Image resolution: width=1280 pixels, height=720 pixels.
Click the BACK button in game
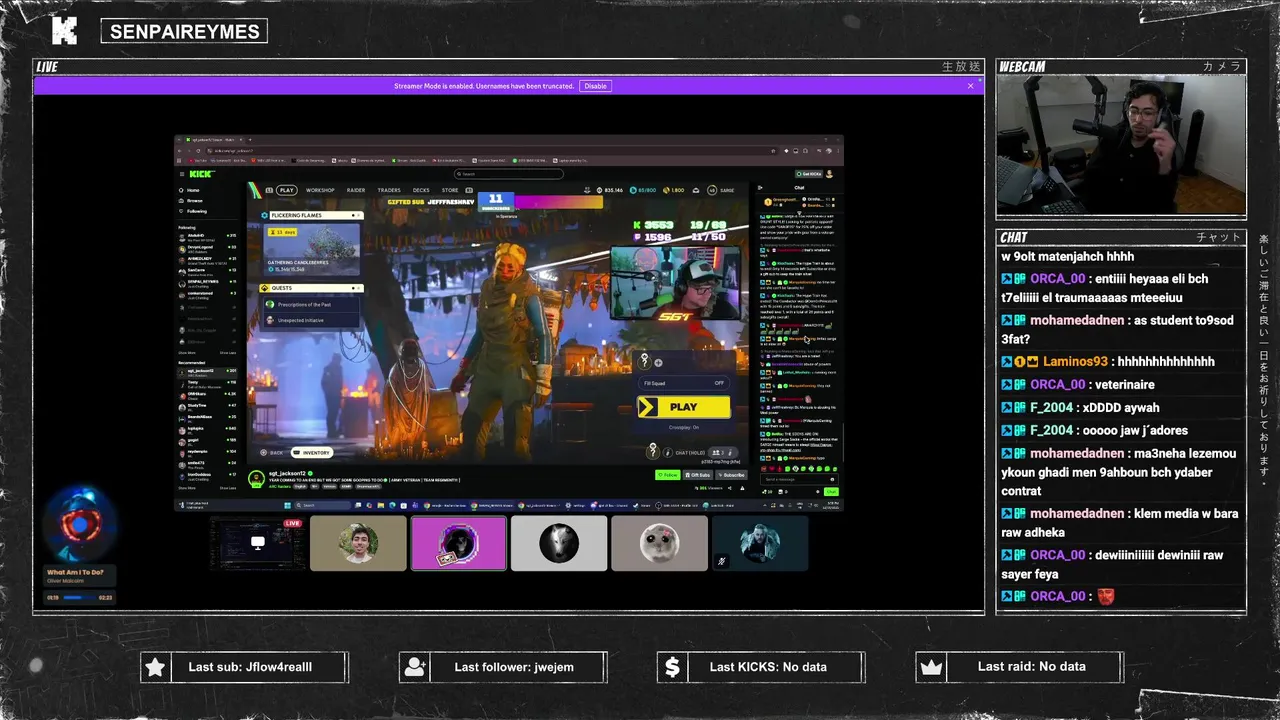[273, 453]
